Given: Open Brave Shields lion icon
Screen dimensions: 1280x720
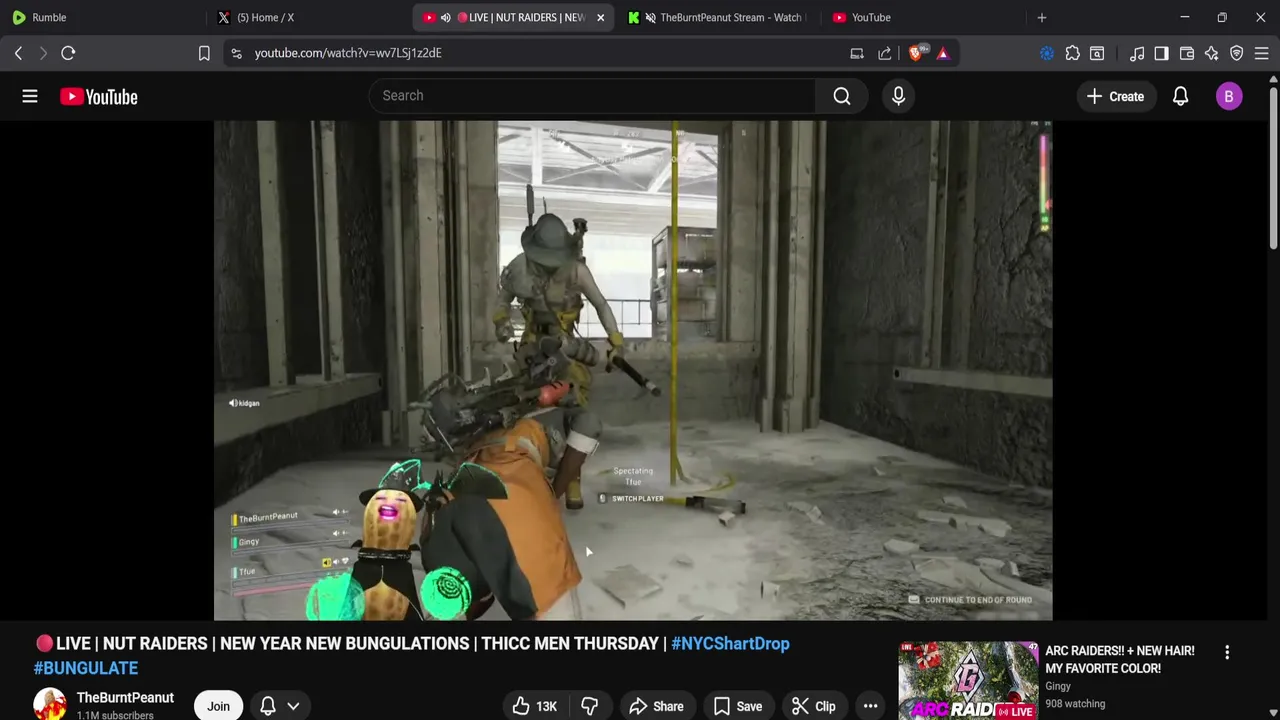Looking at the screenshot, I should (916, 53).
